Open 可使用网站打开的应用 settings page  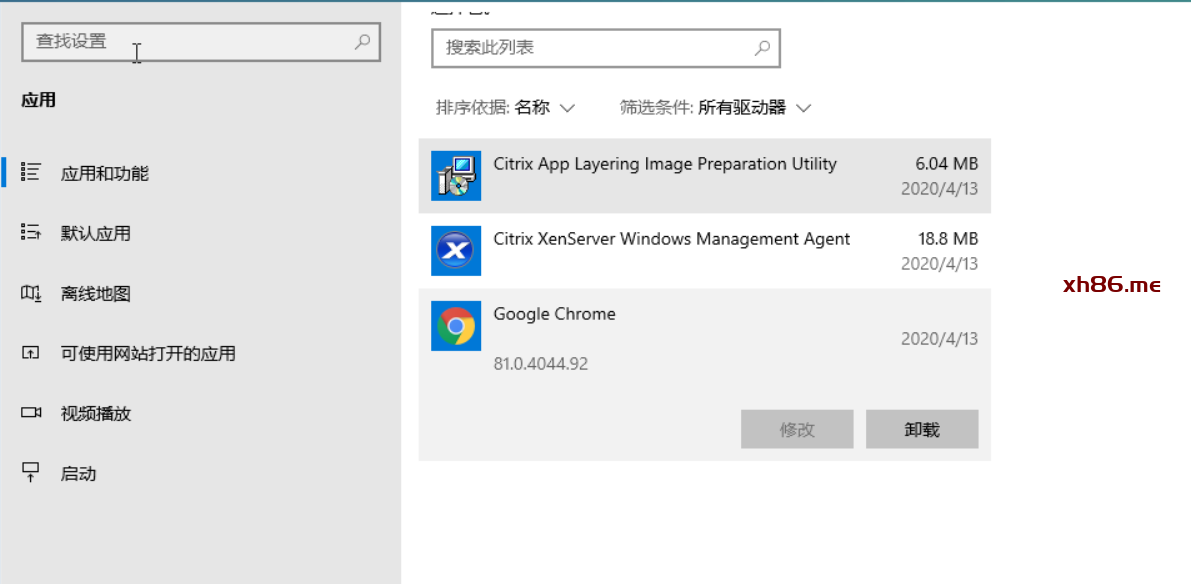coord(148,354)
